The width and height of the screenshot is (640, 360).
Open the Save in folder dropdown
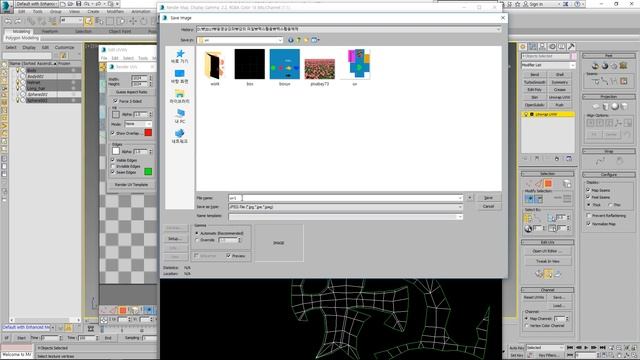tap(280, 40)
